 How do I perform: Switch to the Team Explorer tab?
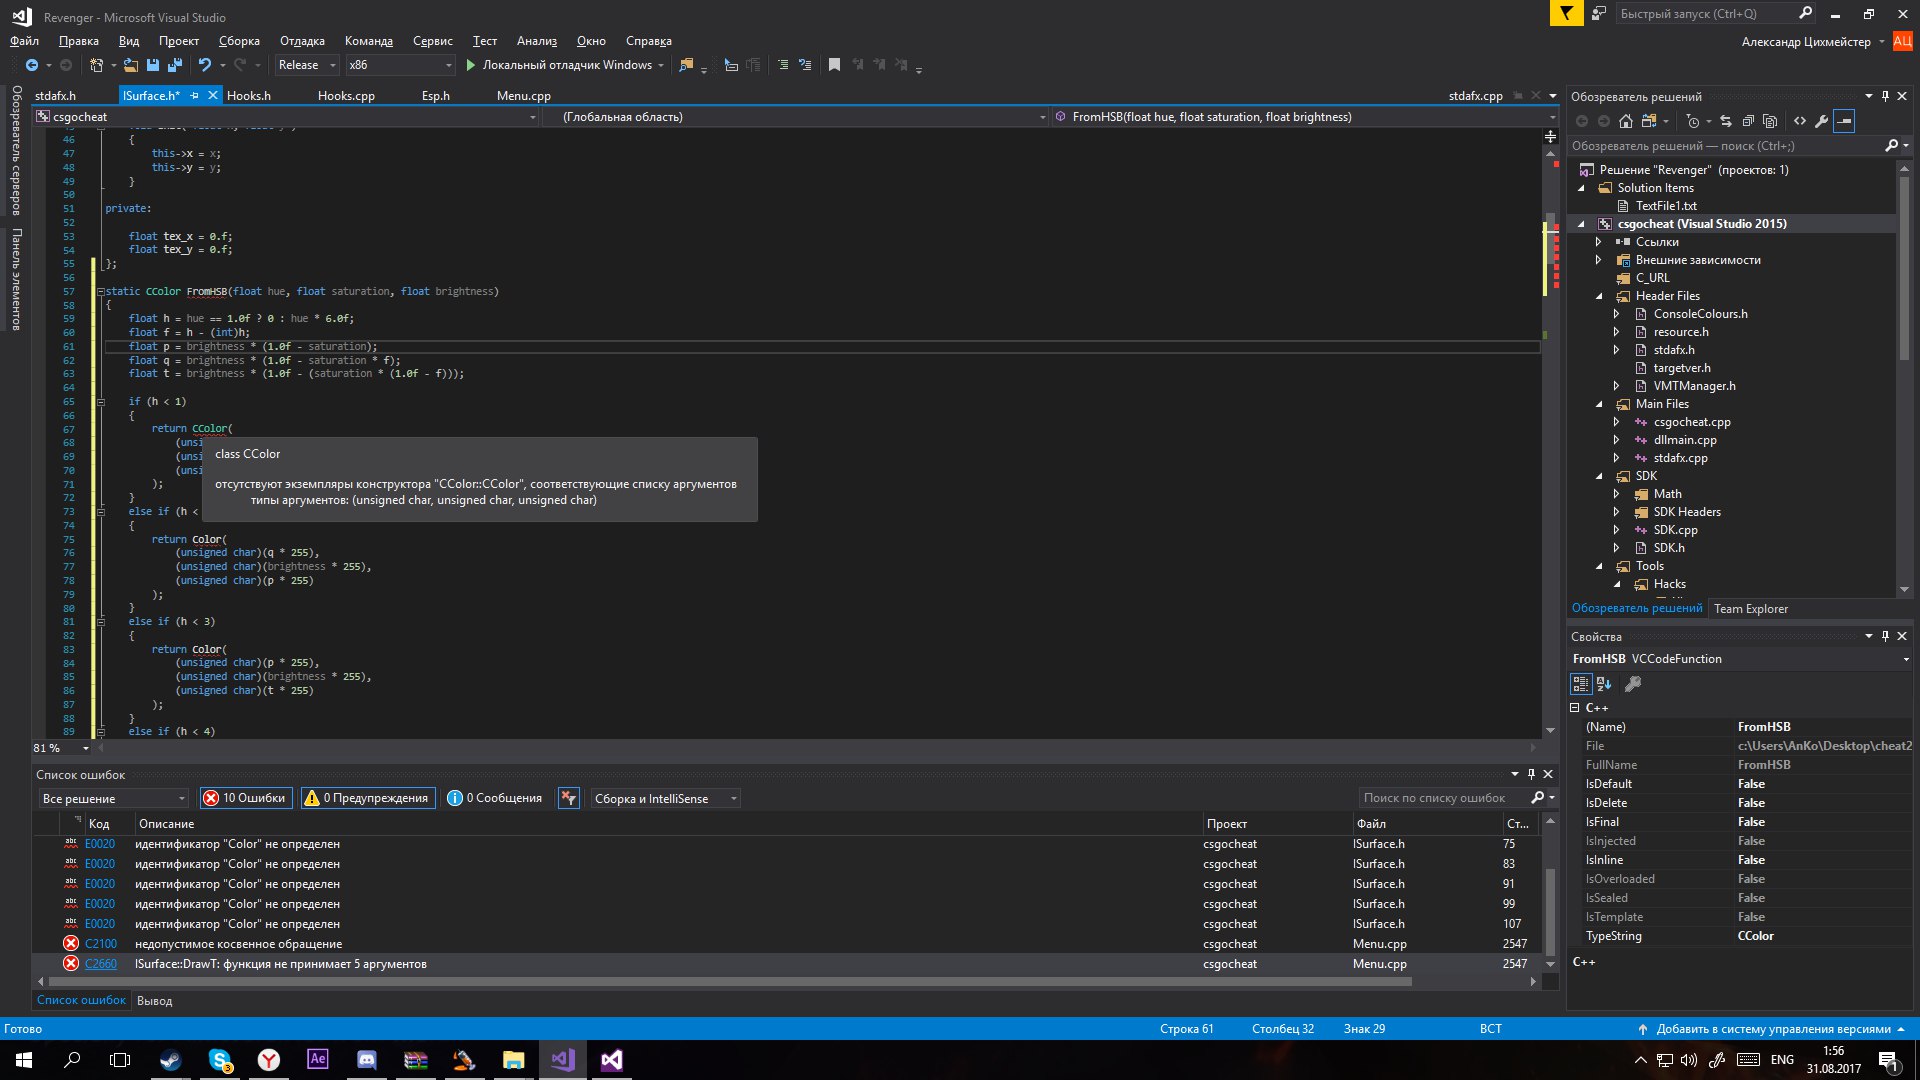1750,608
